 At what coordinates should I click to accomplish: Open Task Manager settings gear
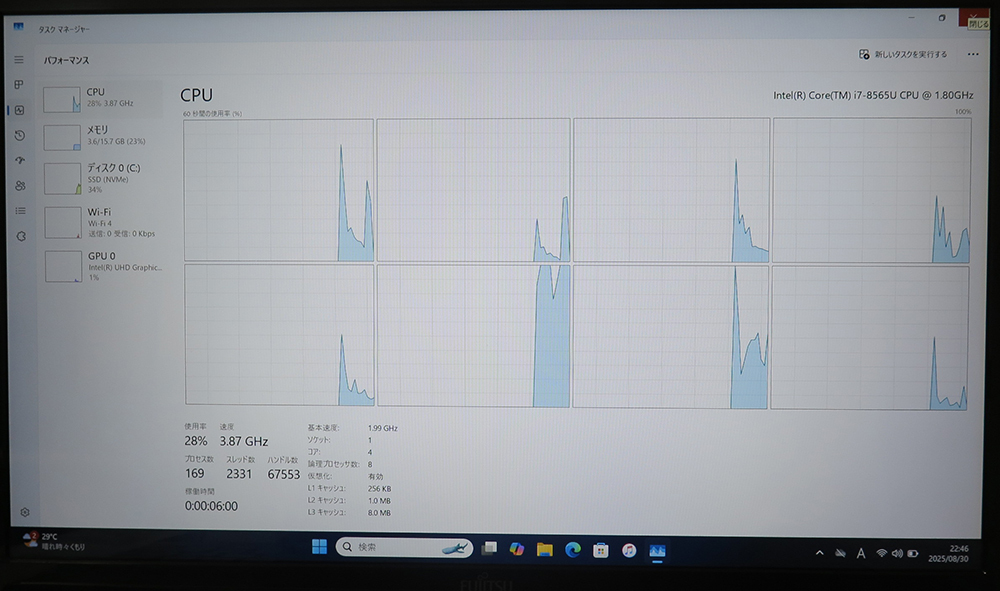[x=25, y=512]
